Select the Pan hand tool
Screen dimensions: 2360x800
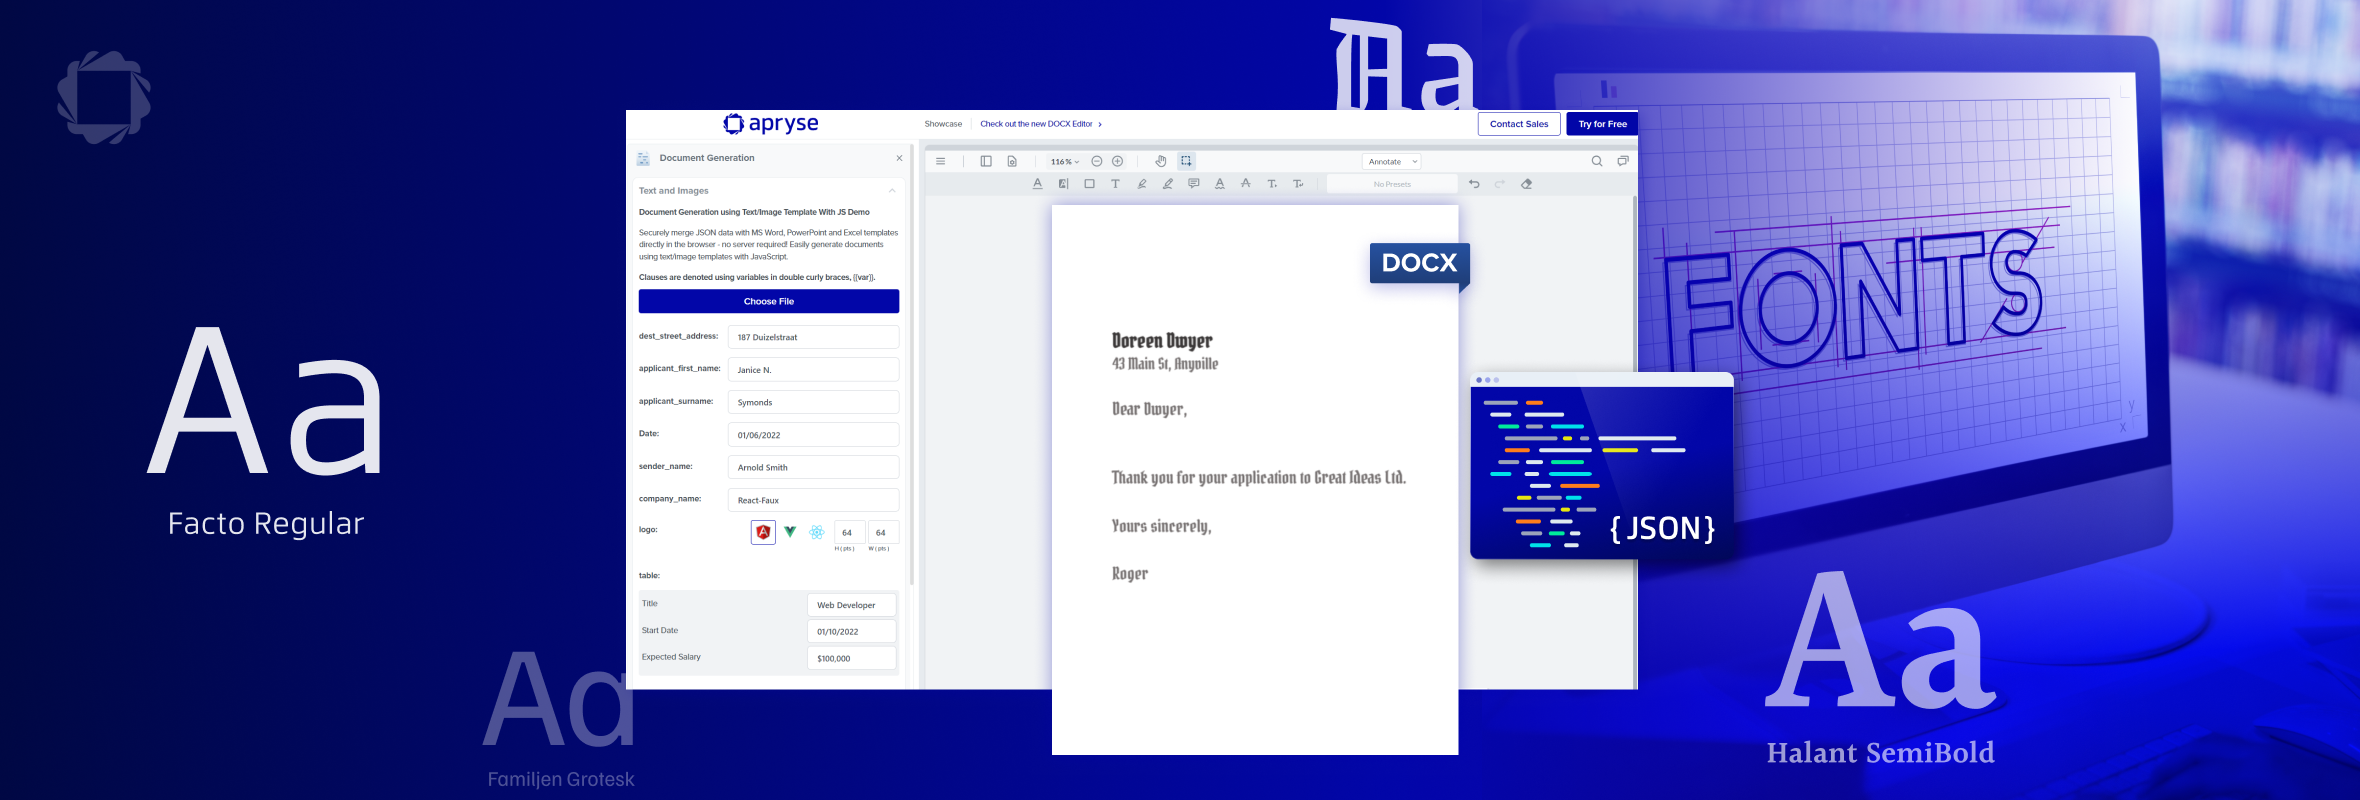pos(1161,161)
